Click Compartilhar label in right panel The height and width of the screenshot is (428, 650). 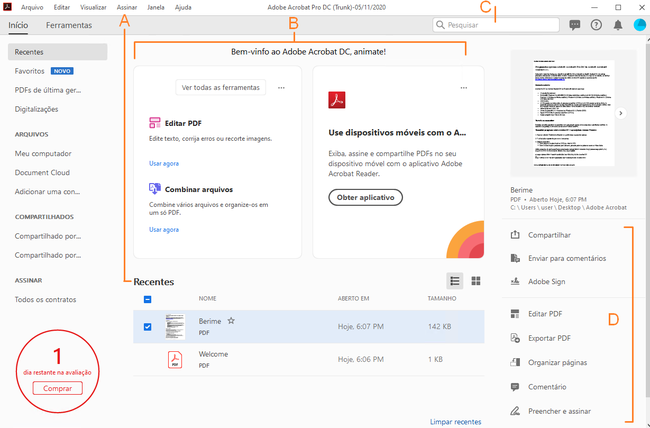pyautogui.click(x=549, y=235)
